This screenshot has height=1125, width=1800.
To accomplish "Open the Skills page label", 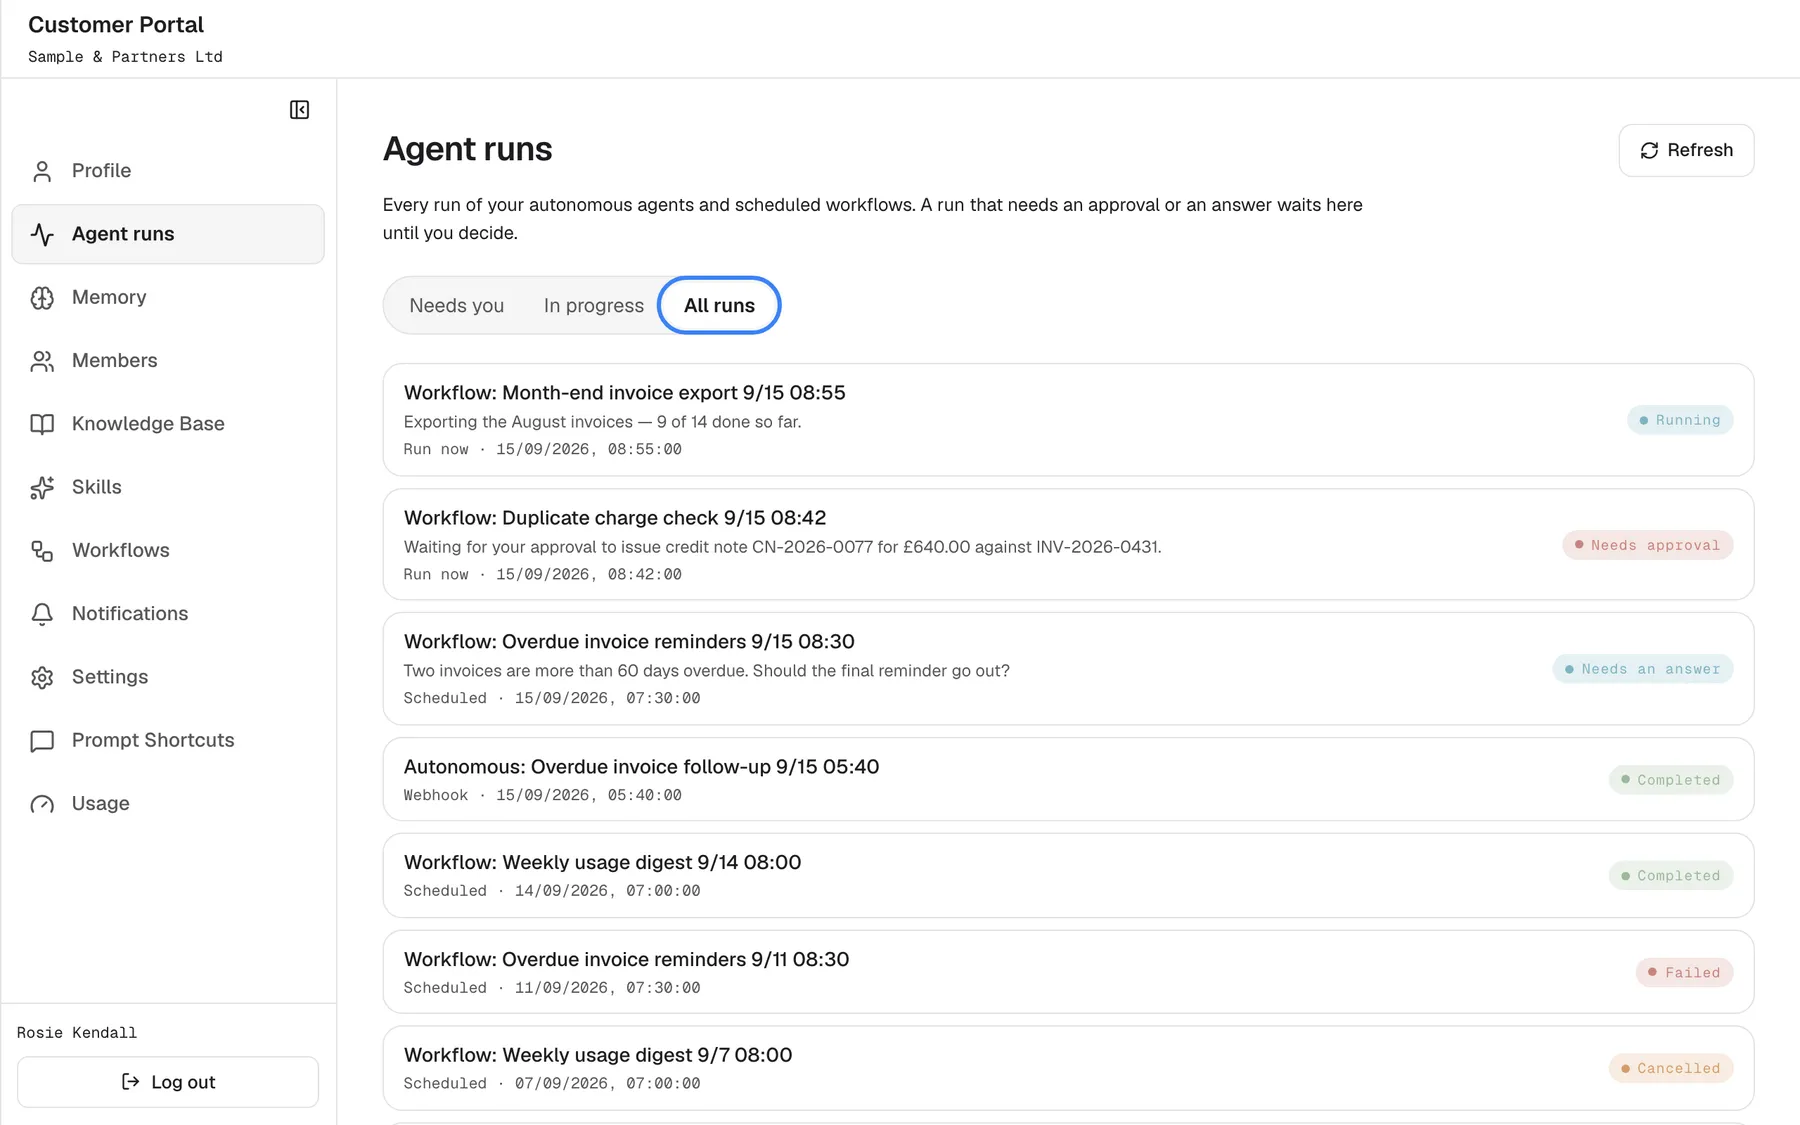I will [x=96, y=487].
